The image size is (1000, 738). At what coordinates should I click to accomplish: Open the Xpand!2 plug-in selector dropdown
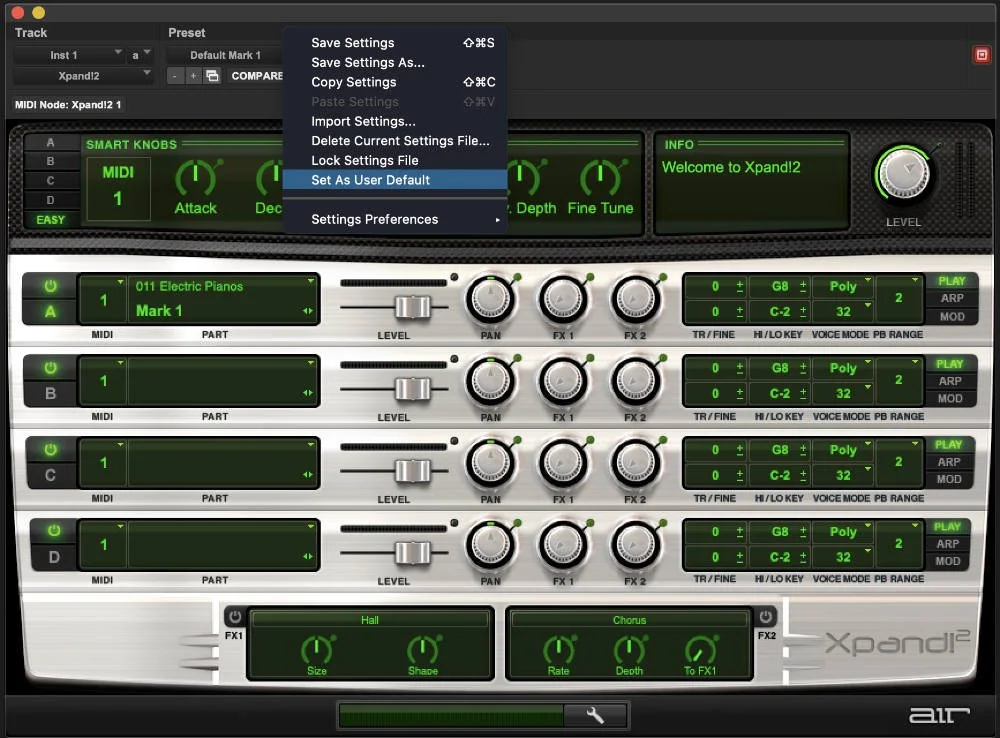[x=83, y=76]
